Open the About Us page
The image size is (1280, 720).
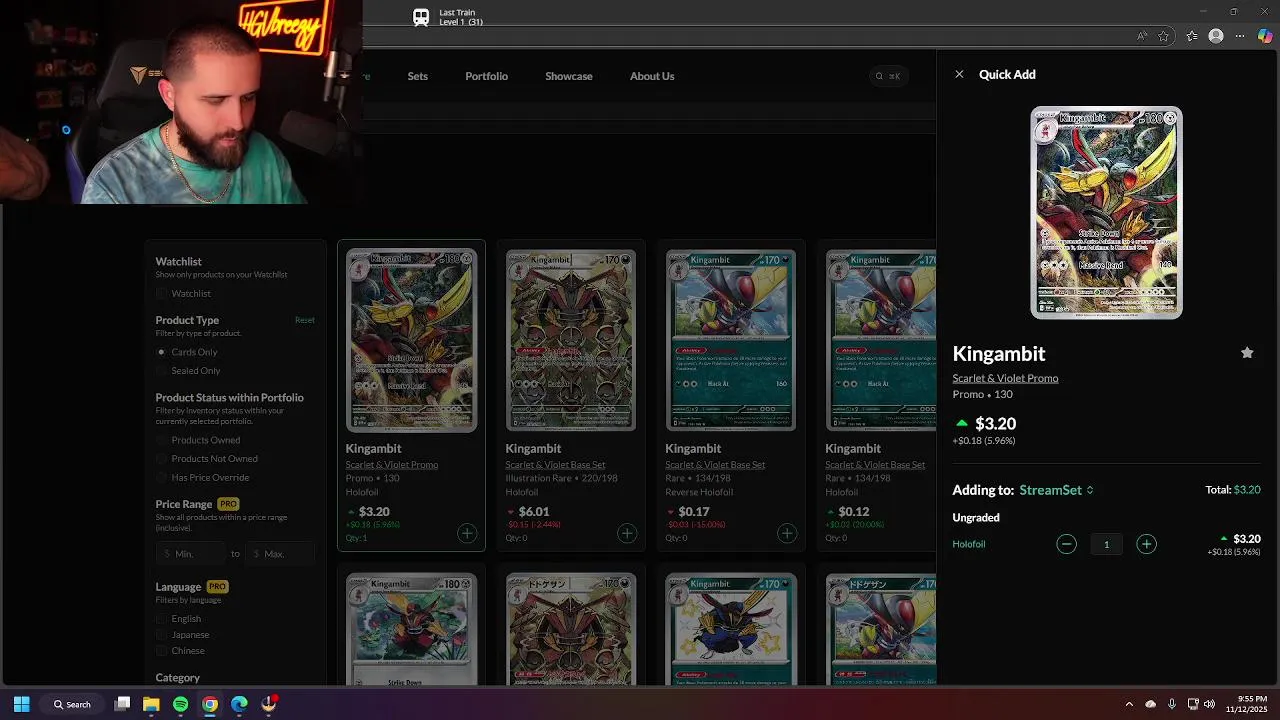[652, 76]
